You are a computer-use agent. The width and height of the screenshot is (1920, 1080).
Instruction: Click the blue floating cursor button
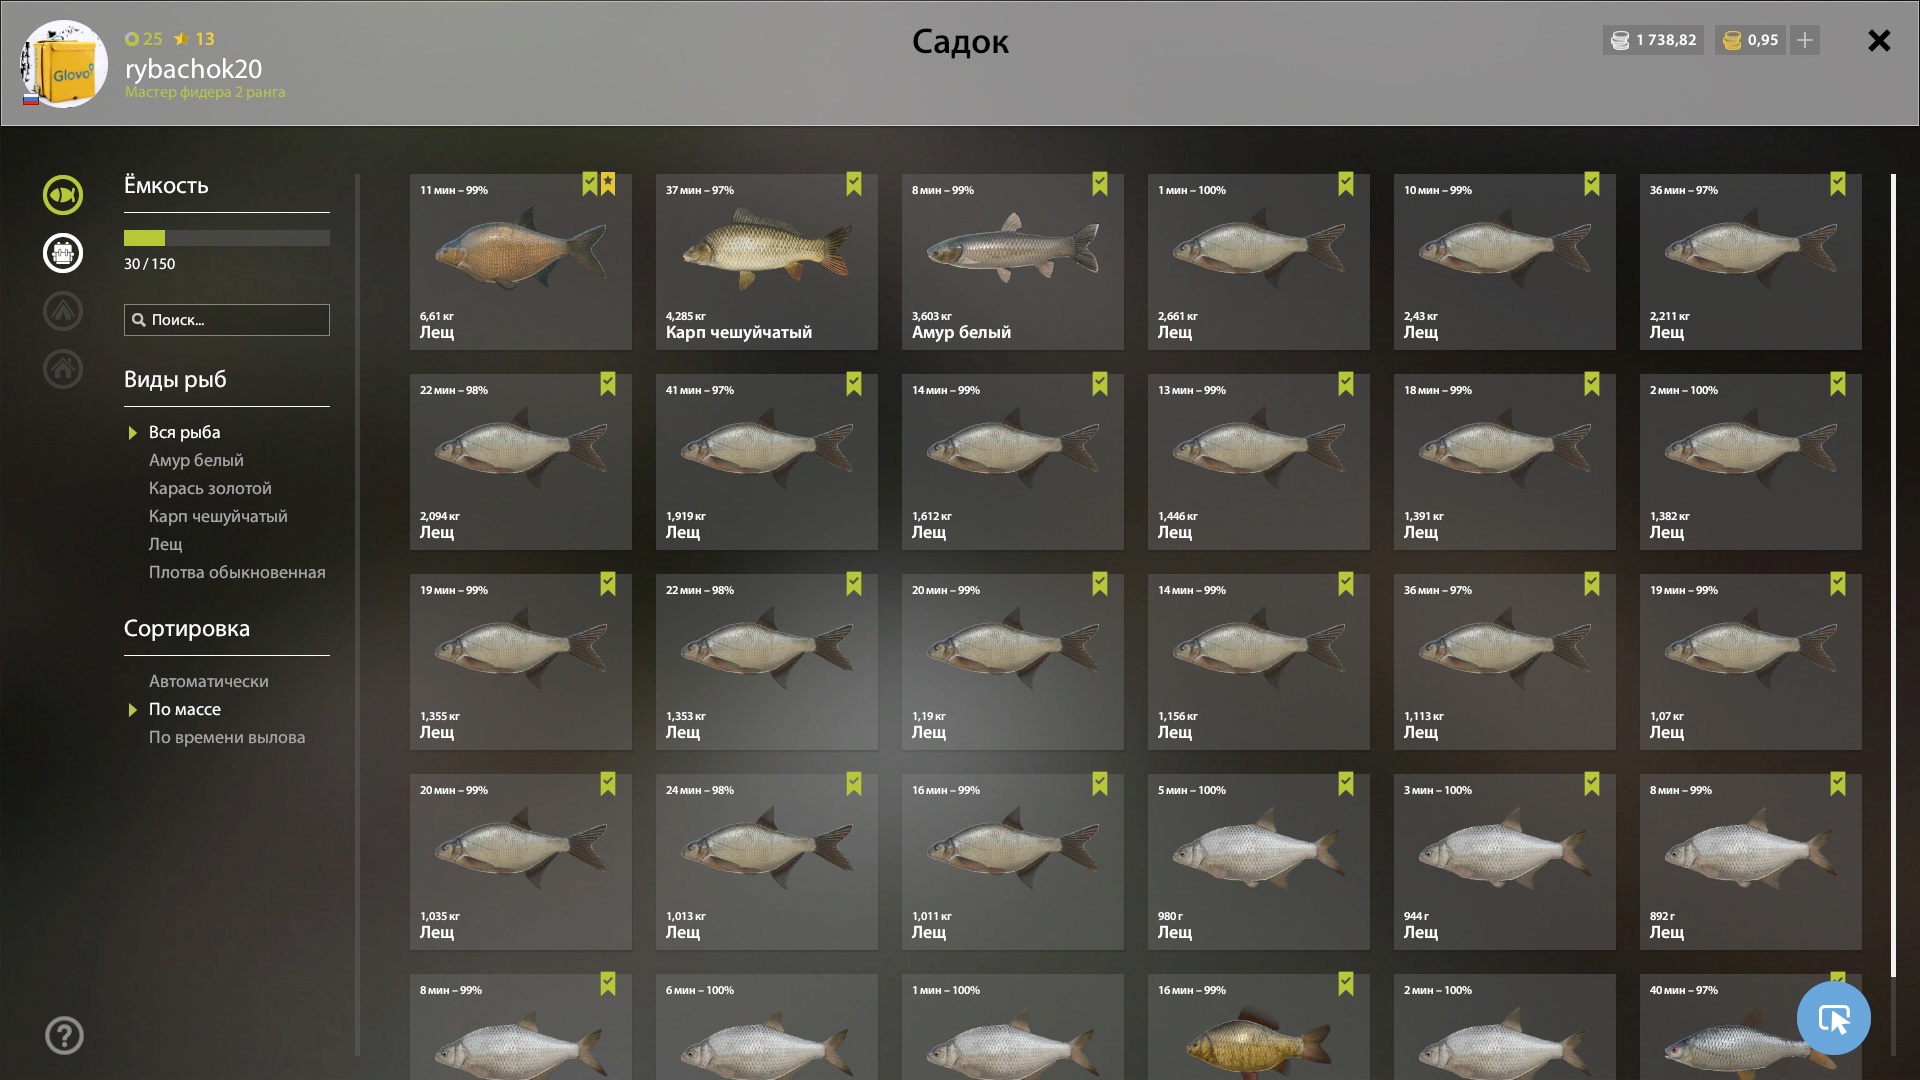pyautogui.click(x=1833, y=1018)
